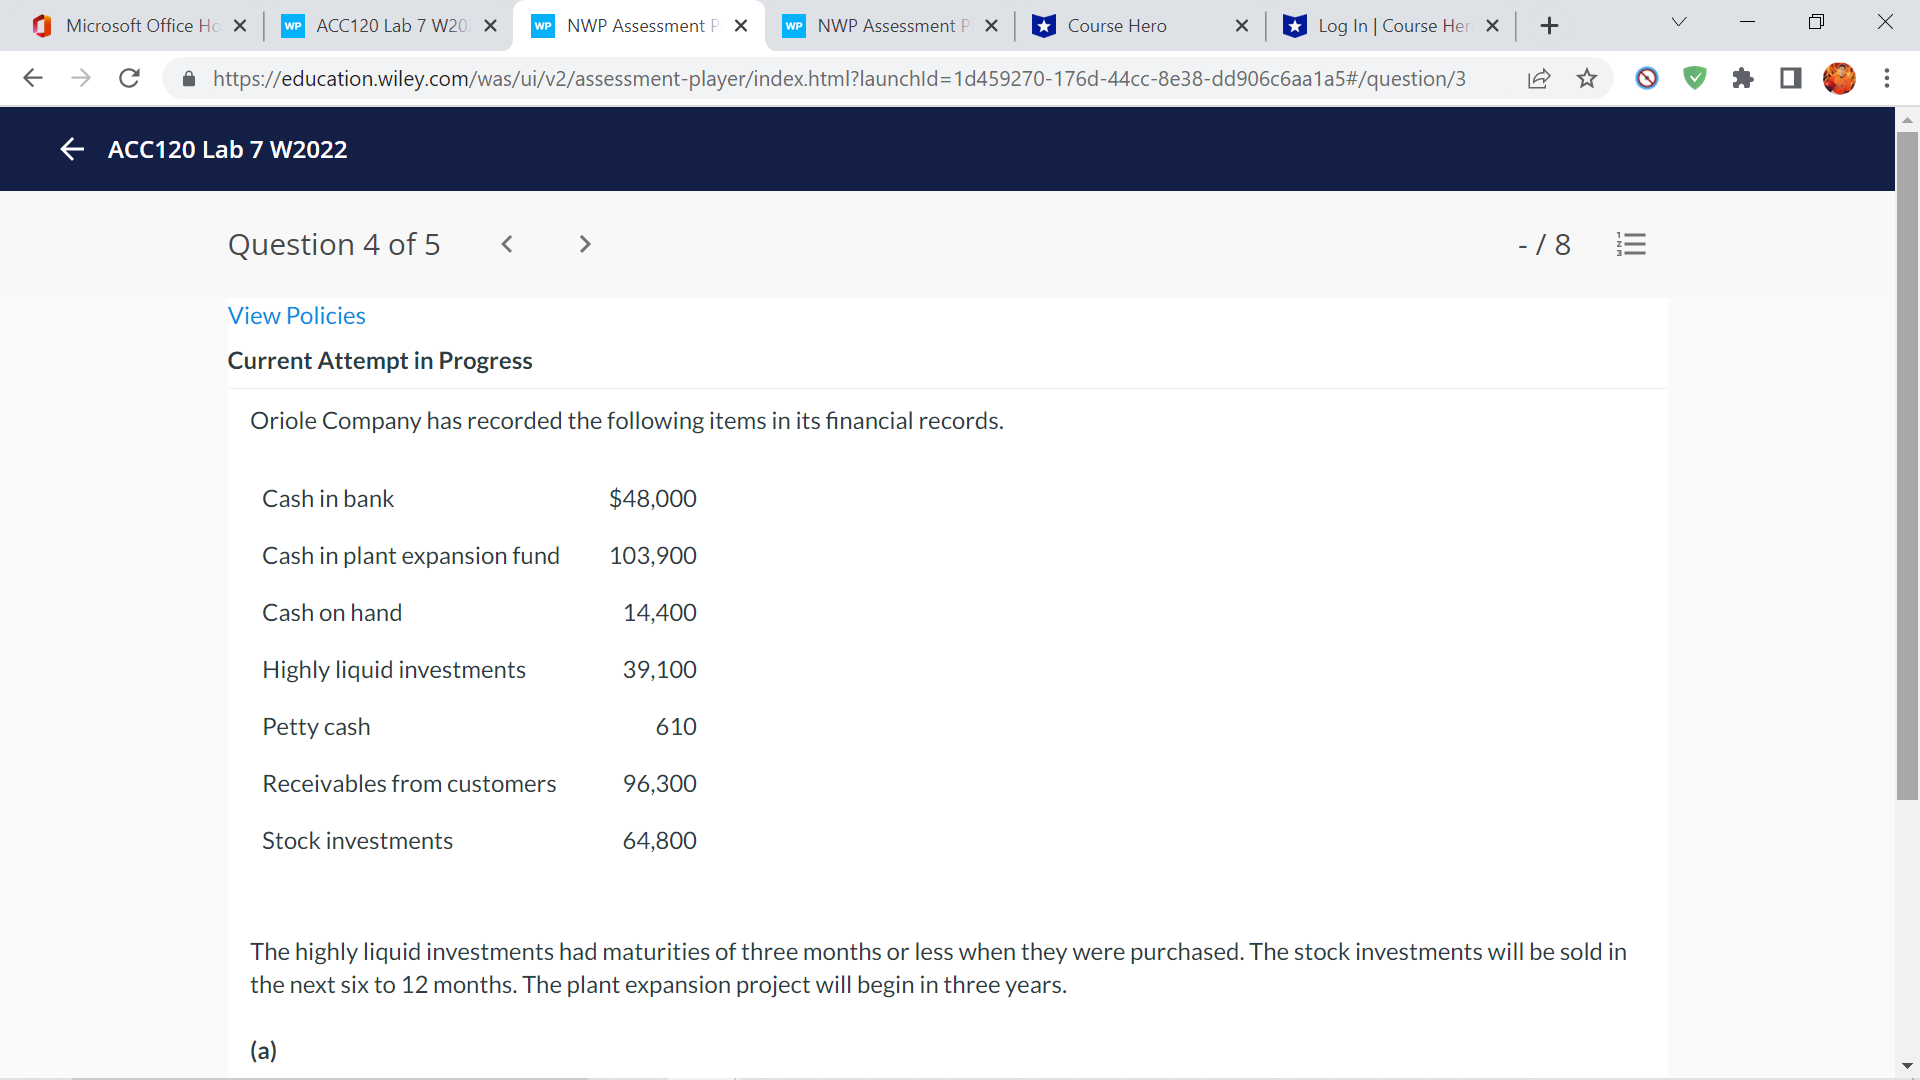
Task: Open the question list icon in the assessment
Action: [1631, 244]
